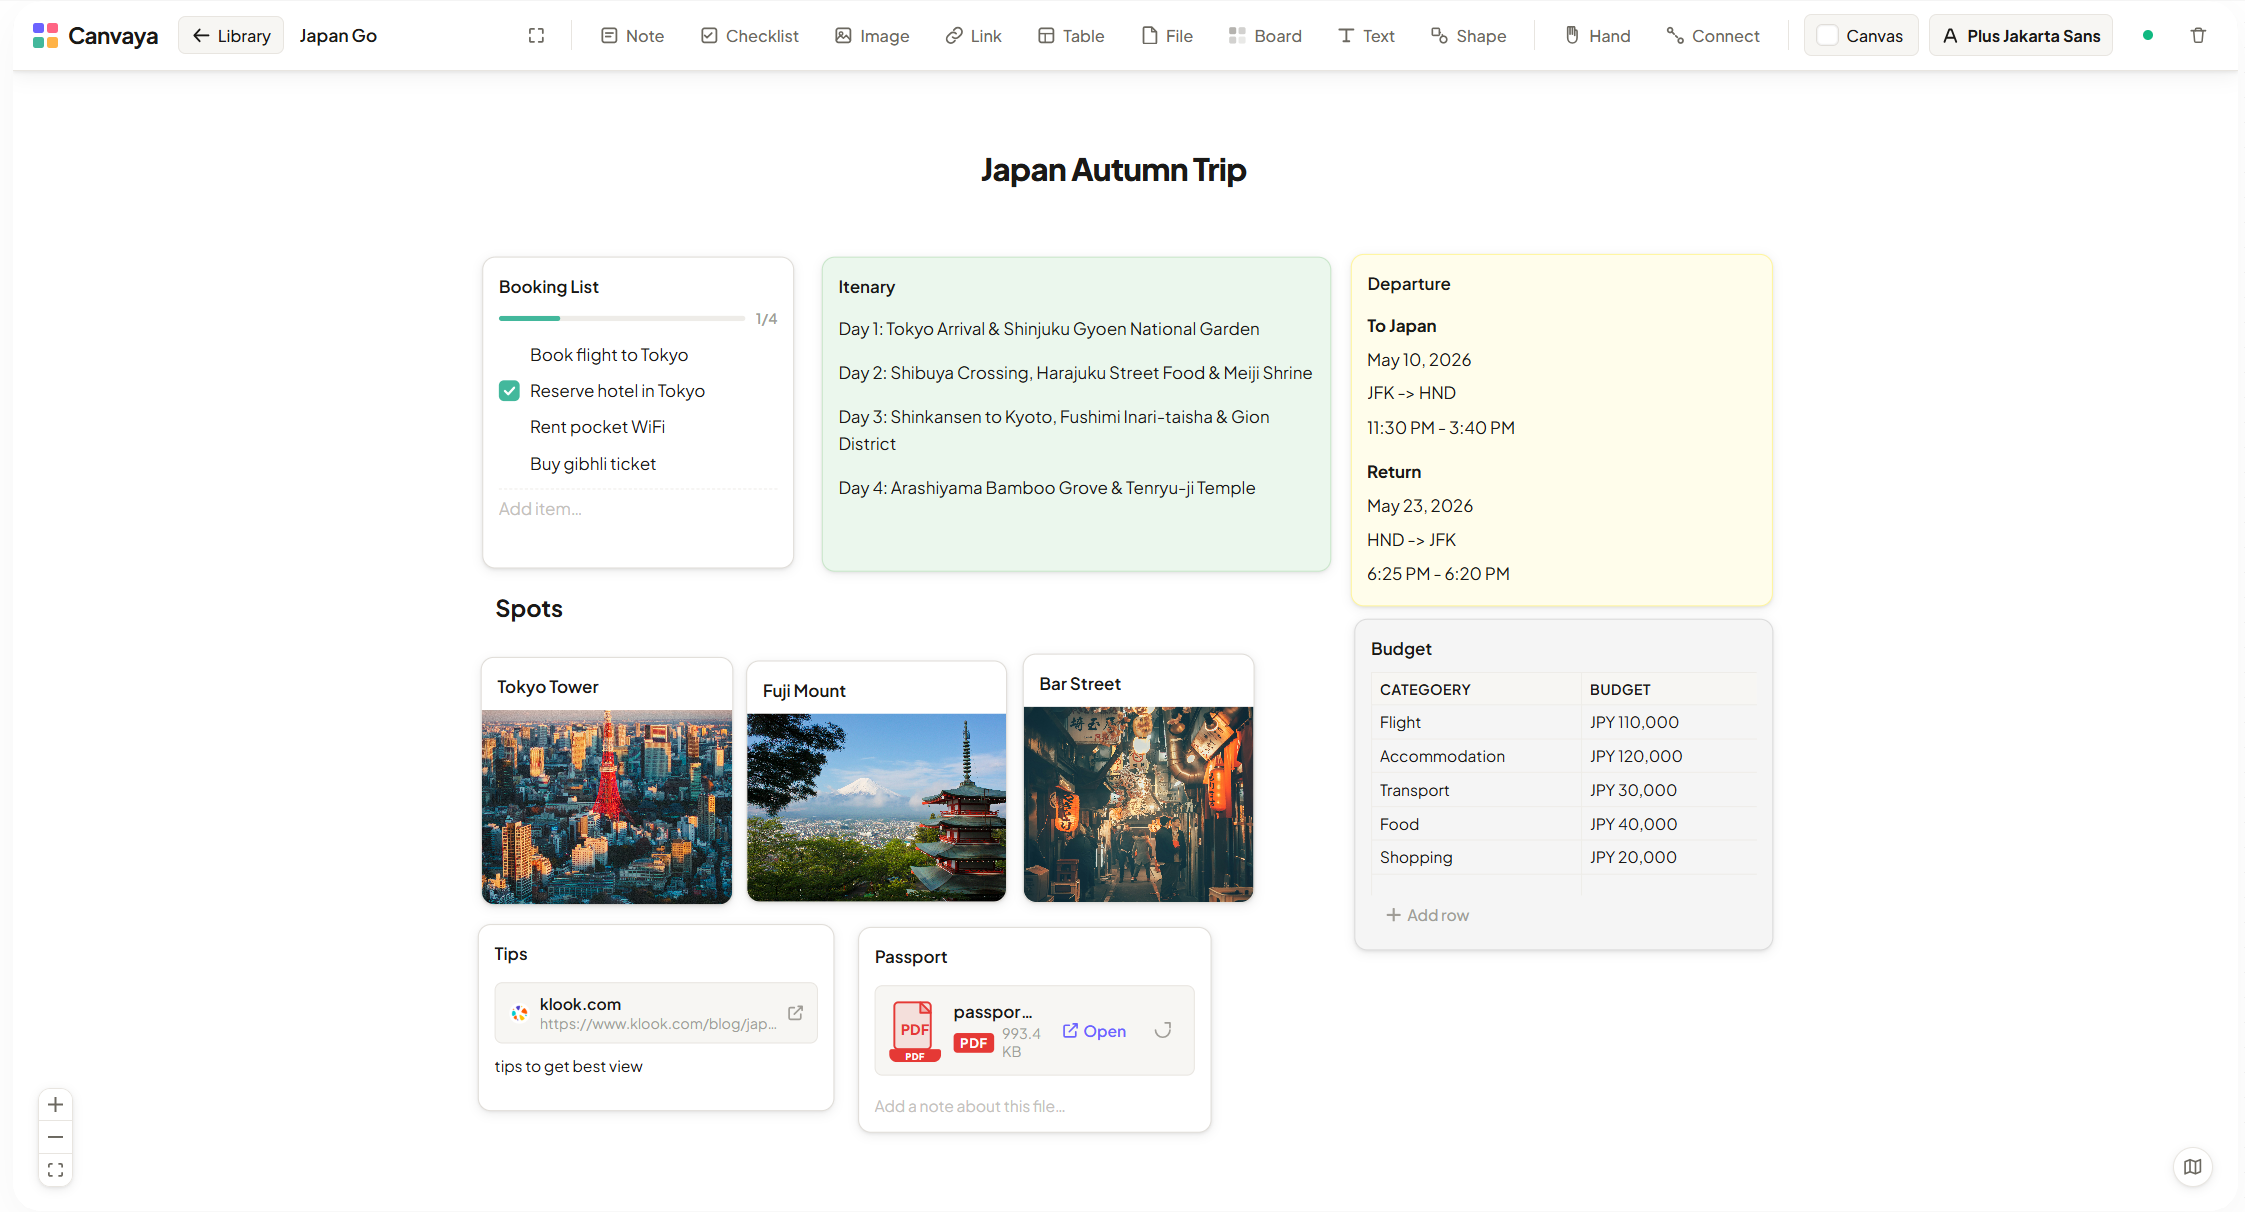The width and height of the screenshot is (2245, 1212).
Task: Open the passport PDF file
Action: pos(1094,1031)
